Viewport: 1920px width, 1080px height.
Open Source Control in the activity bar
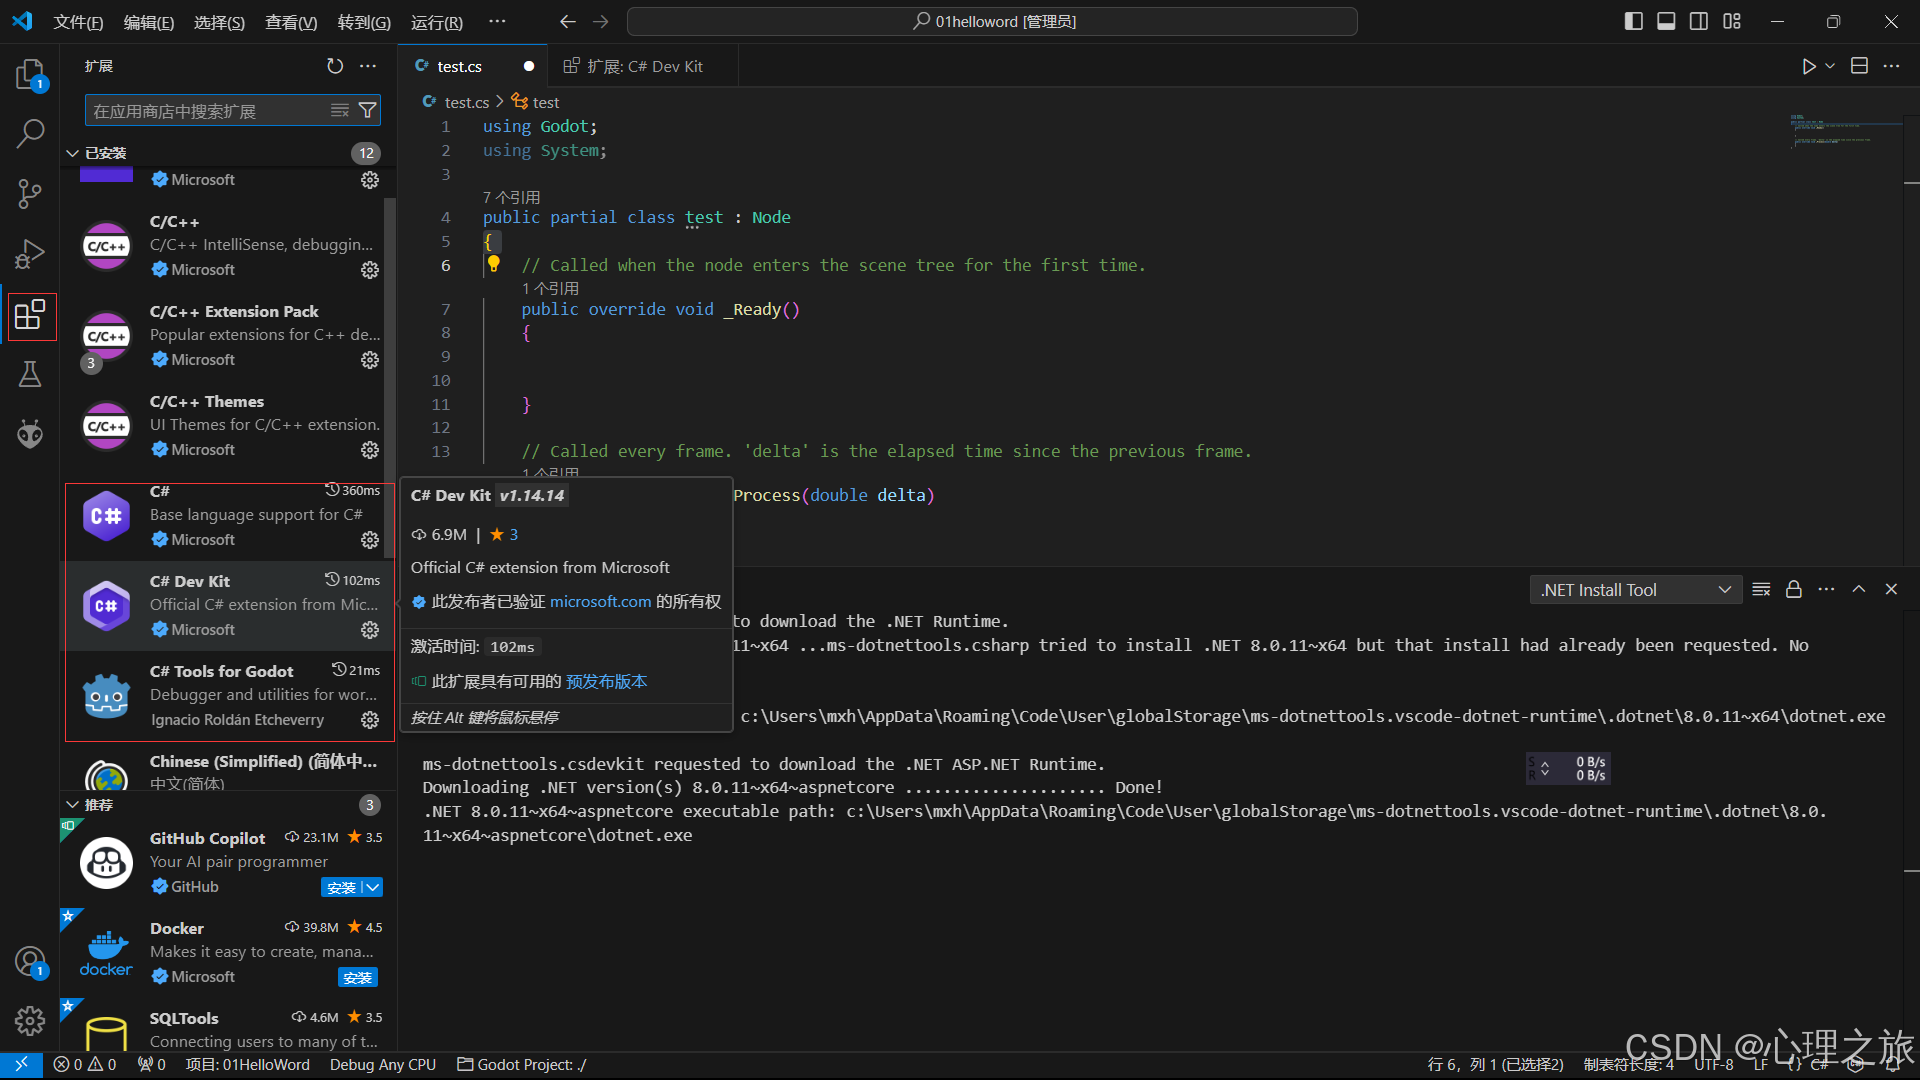(31, 193)
